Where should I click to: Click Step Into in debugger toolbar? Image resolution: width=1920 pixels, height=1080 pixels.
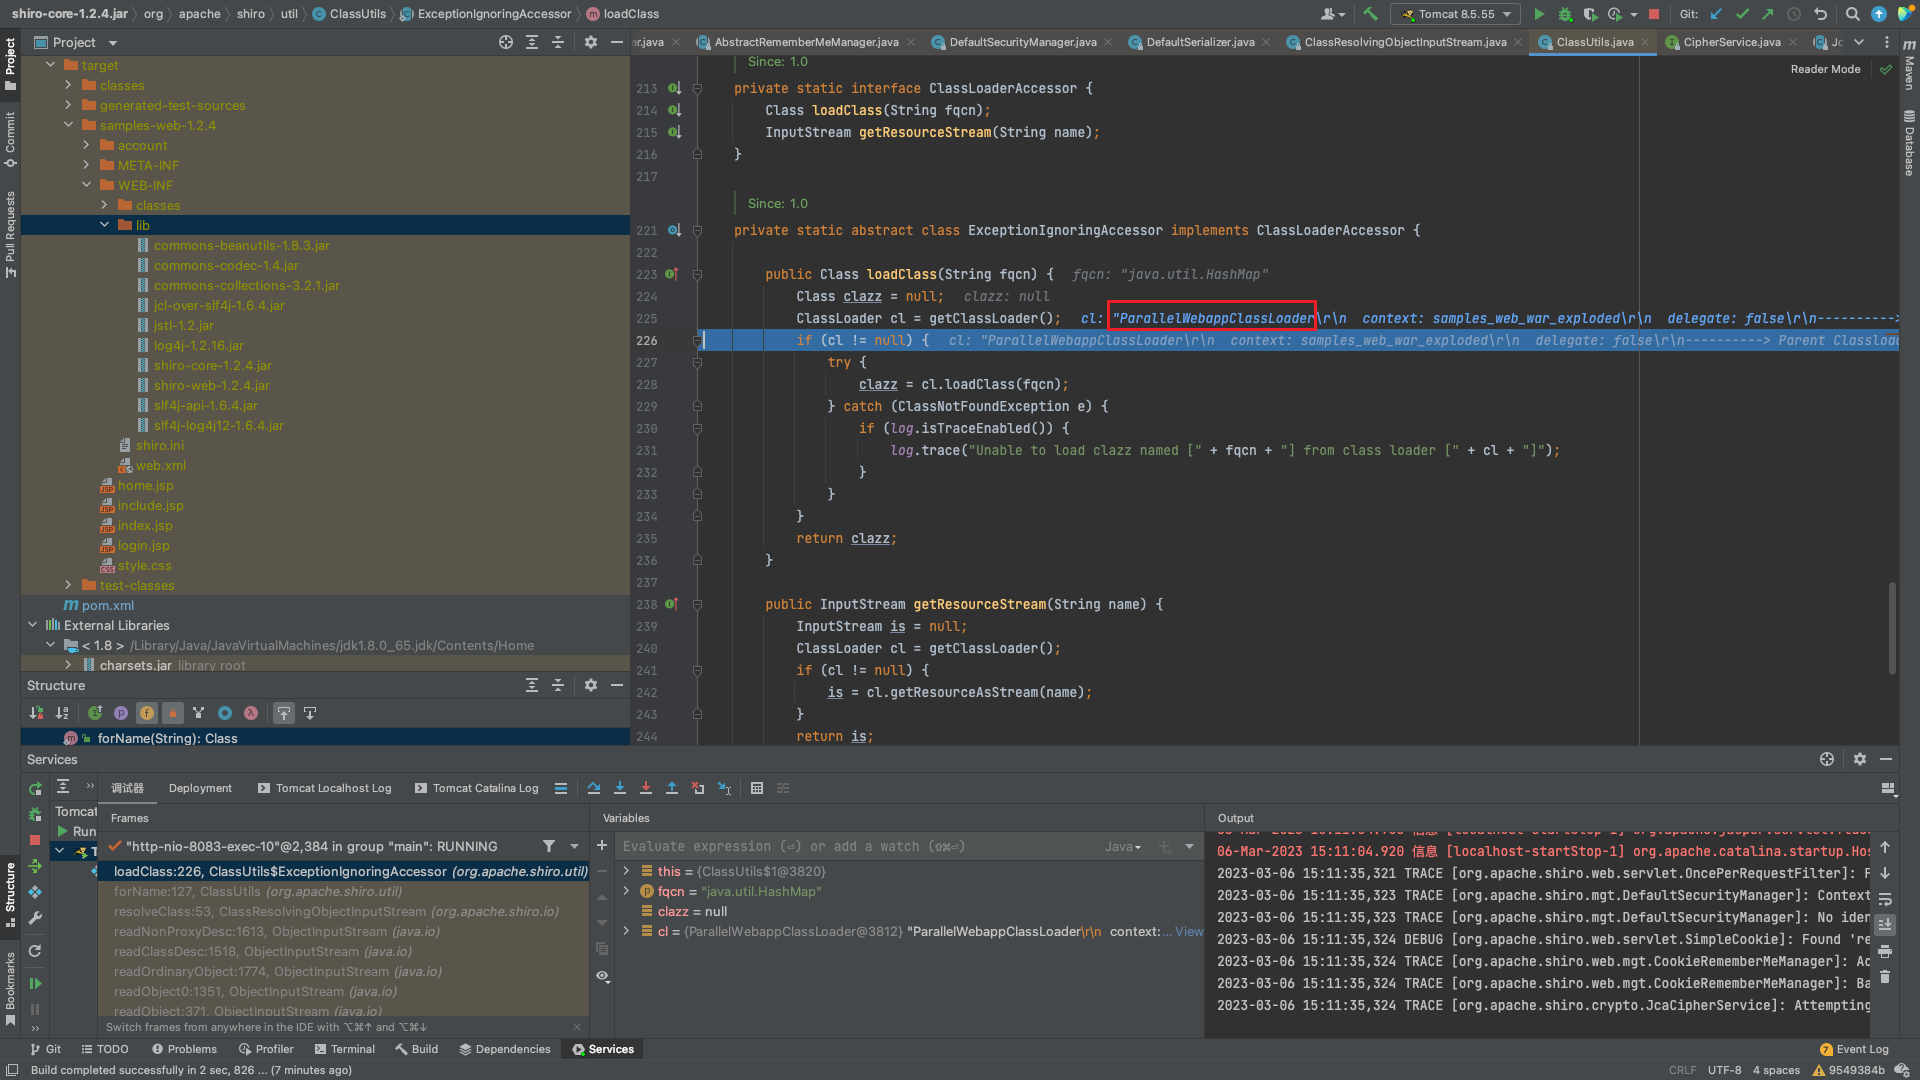tap(620, 788)
